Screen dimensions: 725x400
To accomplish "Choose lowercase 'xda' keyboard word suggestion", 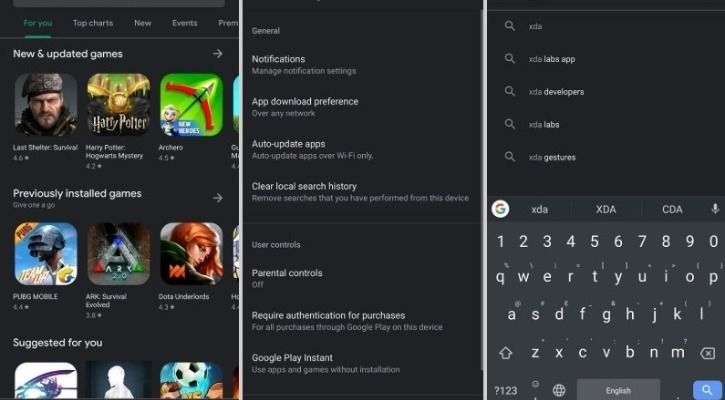I will pos(540,209).
